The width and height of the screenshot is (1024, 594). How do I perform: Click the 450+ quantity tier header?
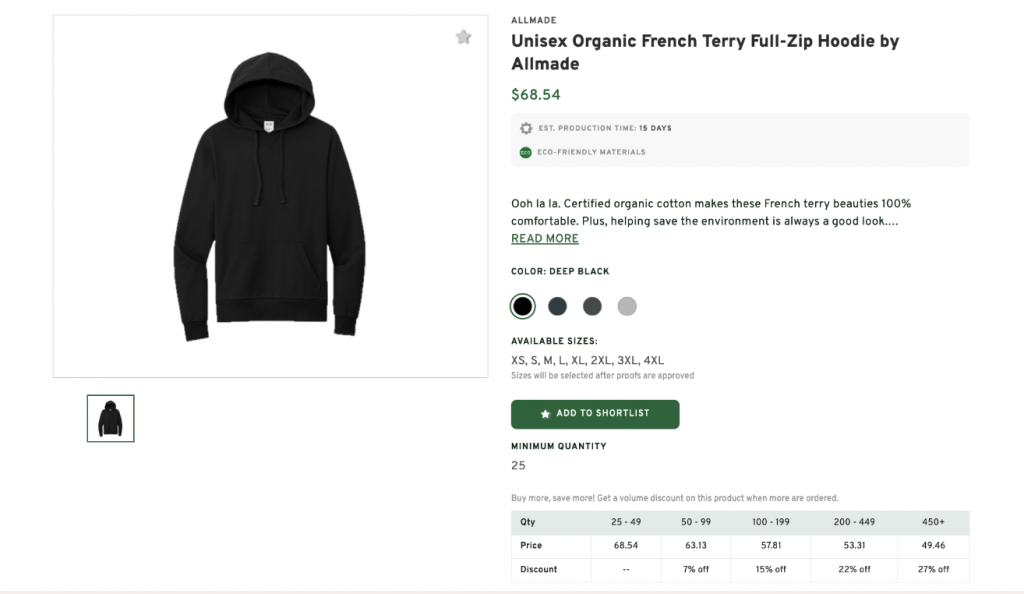pyautogui.click(x=933, y=522)
